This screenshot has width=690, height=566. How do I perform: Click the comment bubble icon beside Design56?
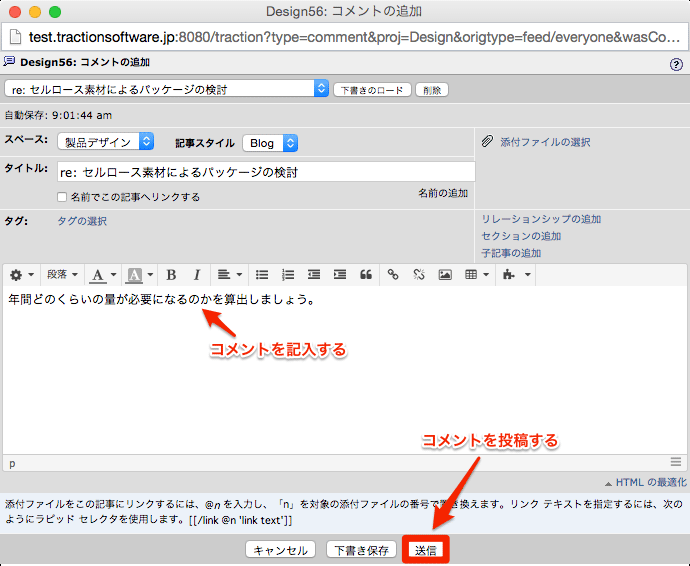pos(9,62)
